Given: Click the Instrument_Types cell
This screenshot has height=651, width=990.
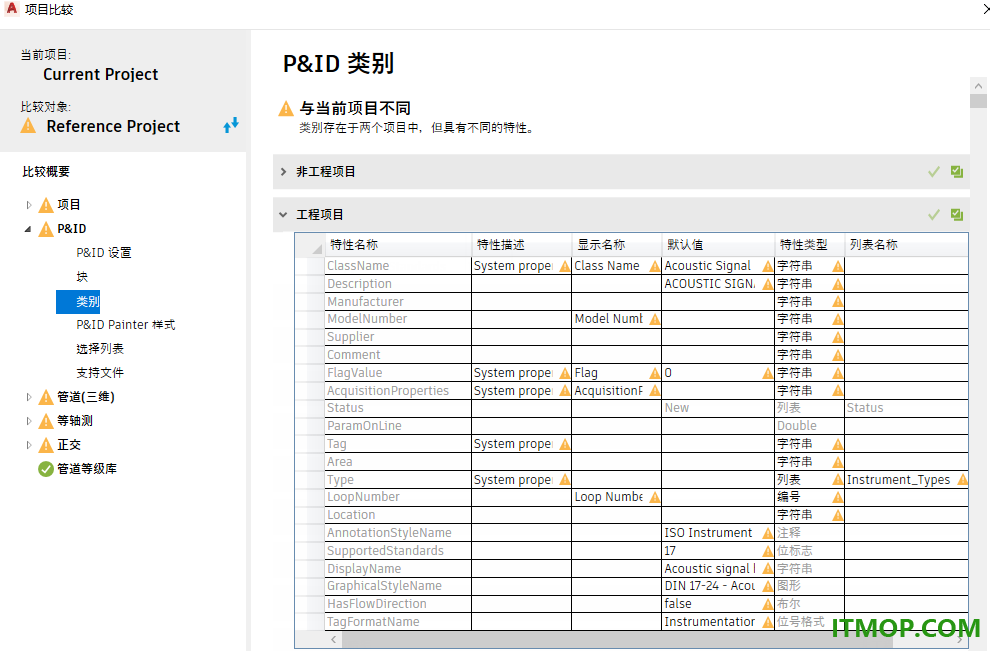Looking at the screenshot, I should [906, 480].
